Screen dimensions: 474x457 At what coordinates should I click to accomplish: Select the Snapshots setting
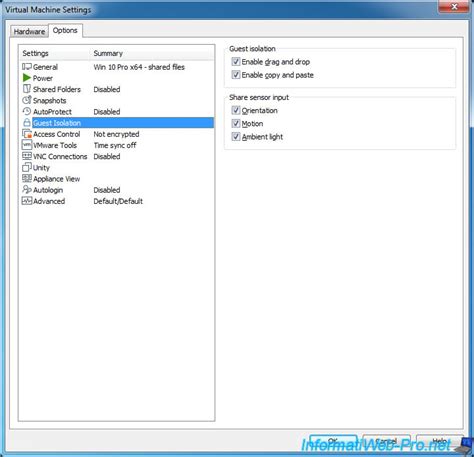pyautogui.click(x=50, y=100)
